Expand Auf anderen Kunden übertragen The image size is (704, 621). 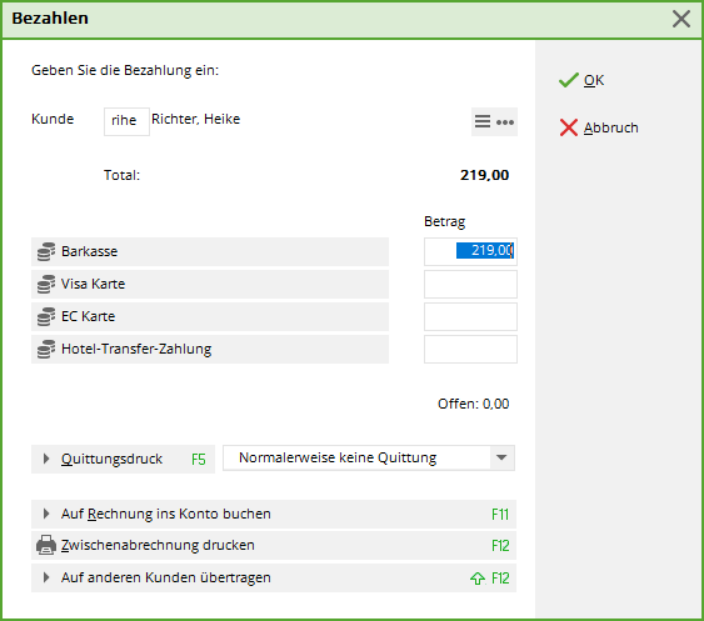tap(274, 578)
